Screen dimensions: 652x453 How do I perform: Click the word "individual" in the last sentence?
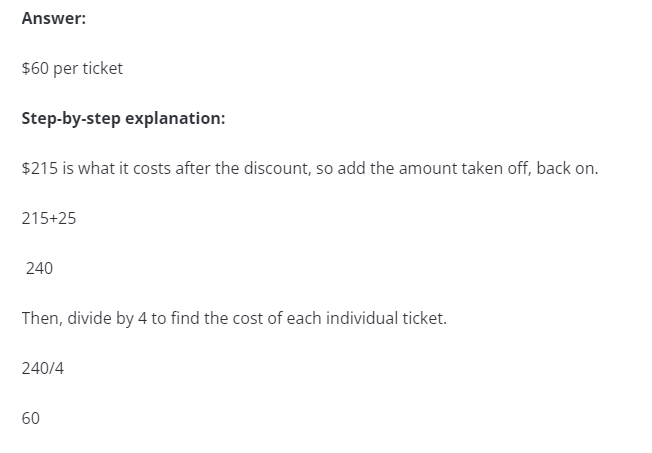(362, 319)
